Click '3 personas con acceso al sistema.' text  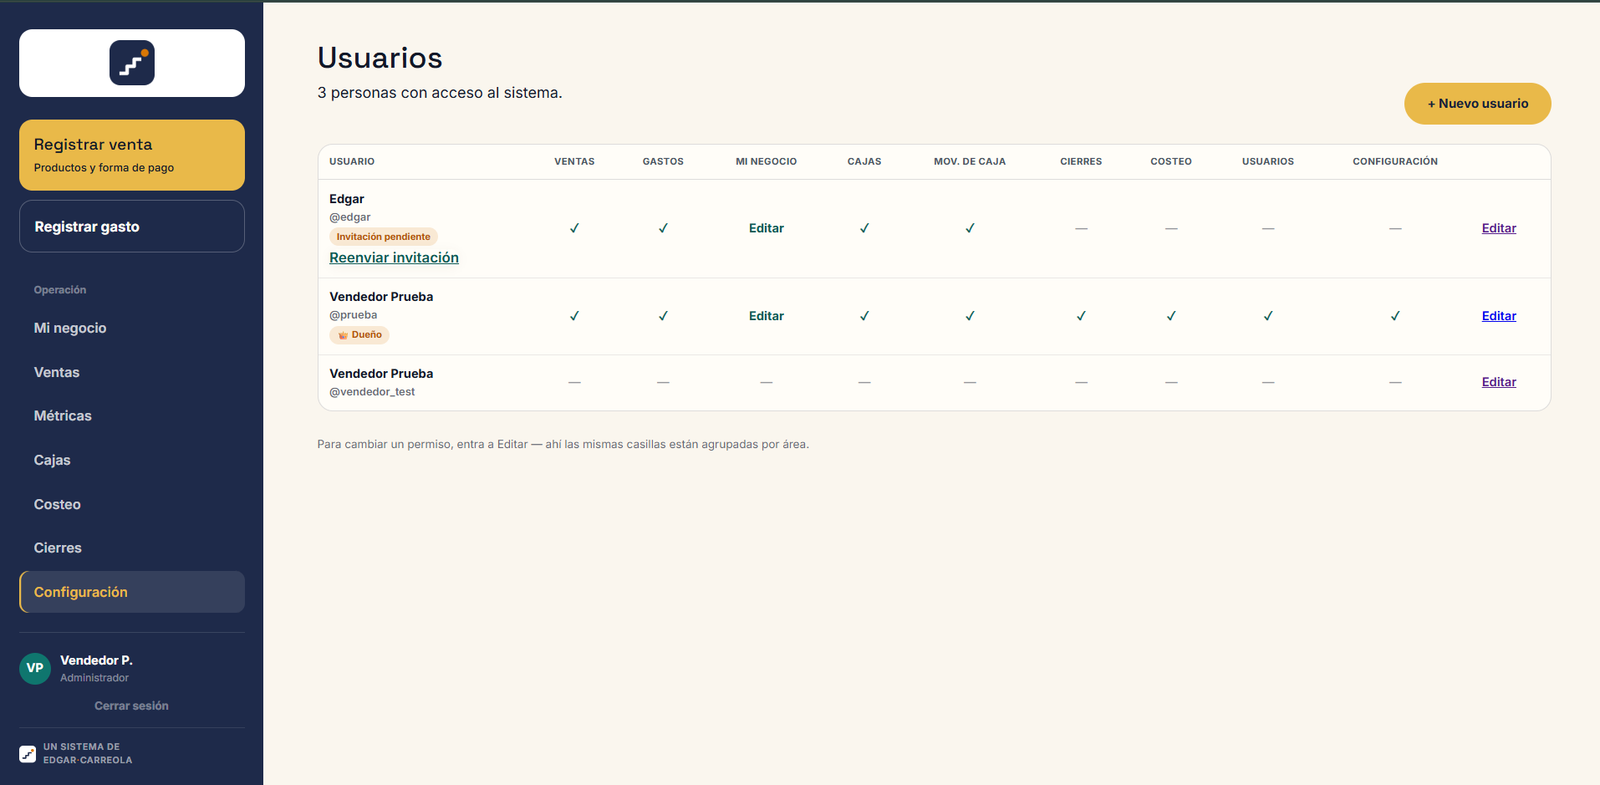(x=440, y=93)
